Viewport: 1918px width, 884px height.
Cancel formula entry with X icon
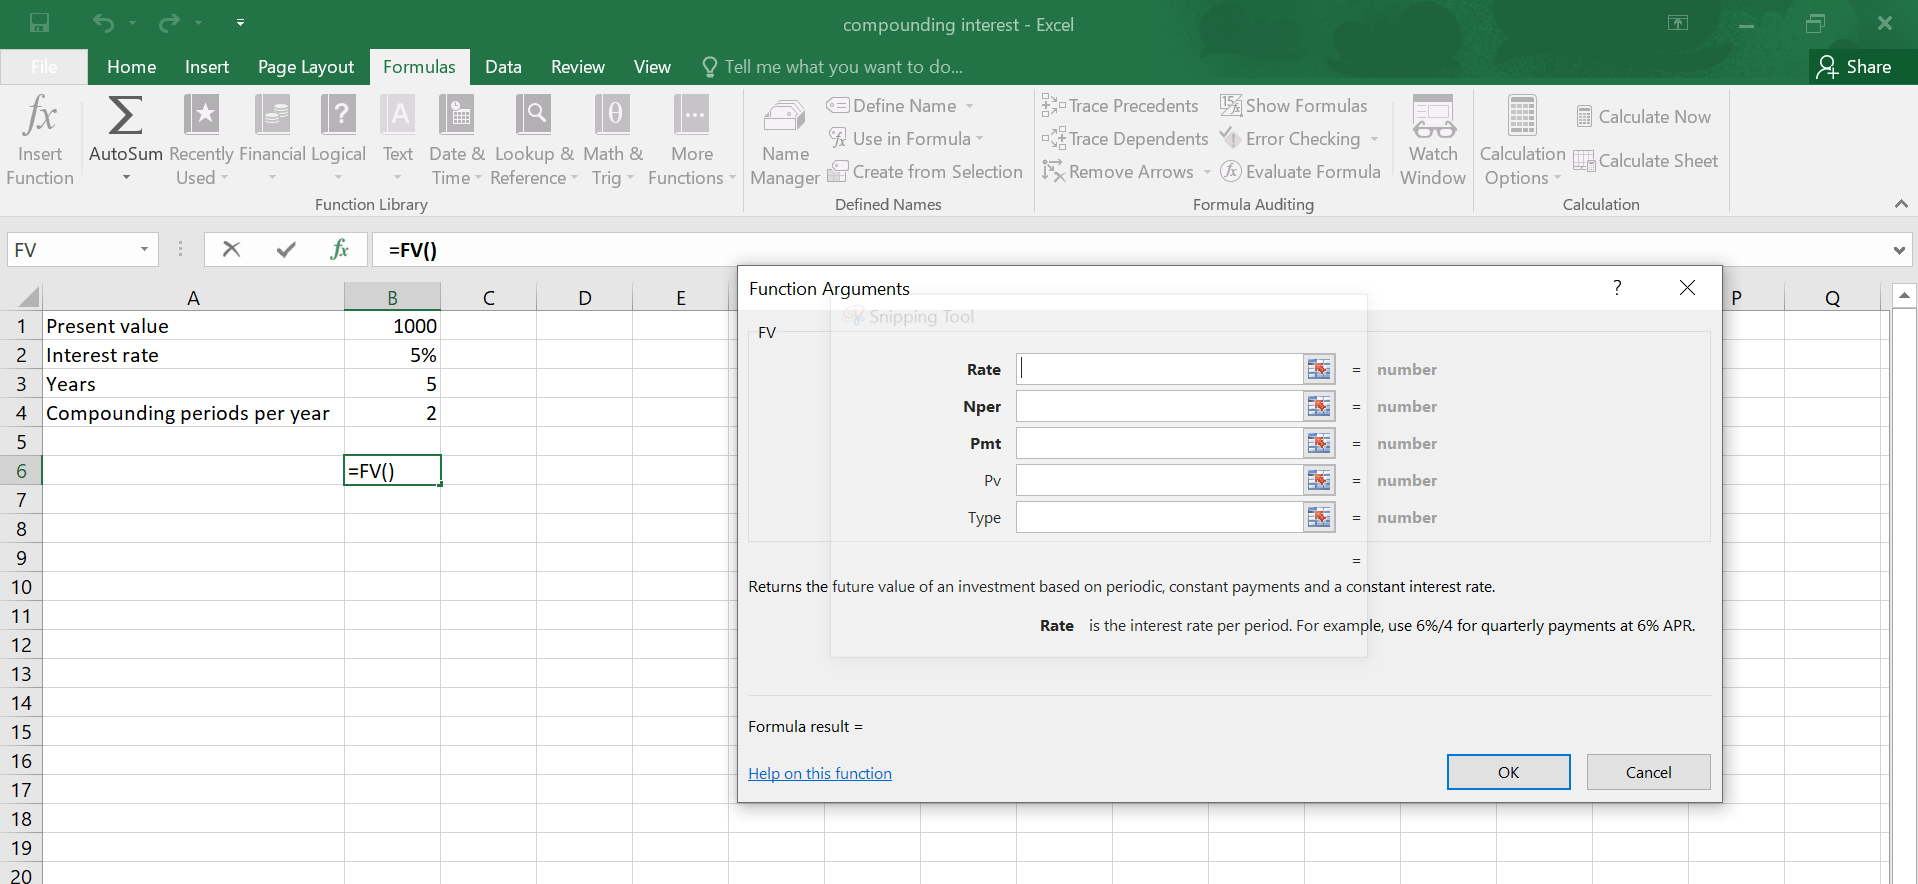coord(231,249)
